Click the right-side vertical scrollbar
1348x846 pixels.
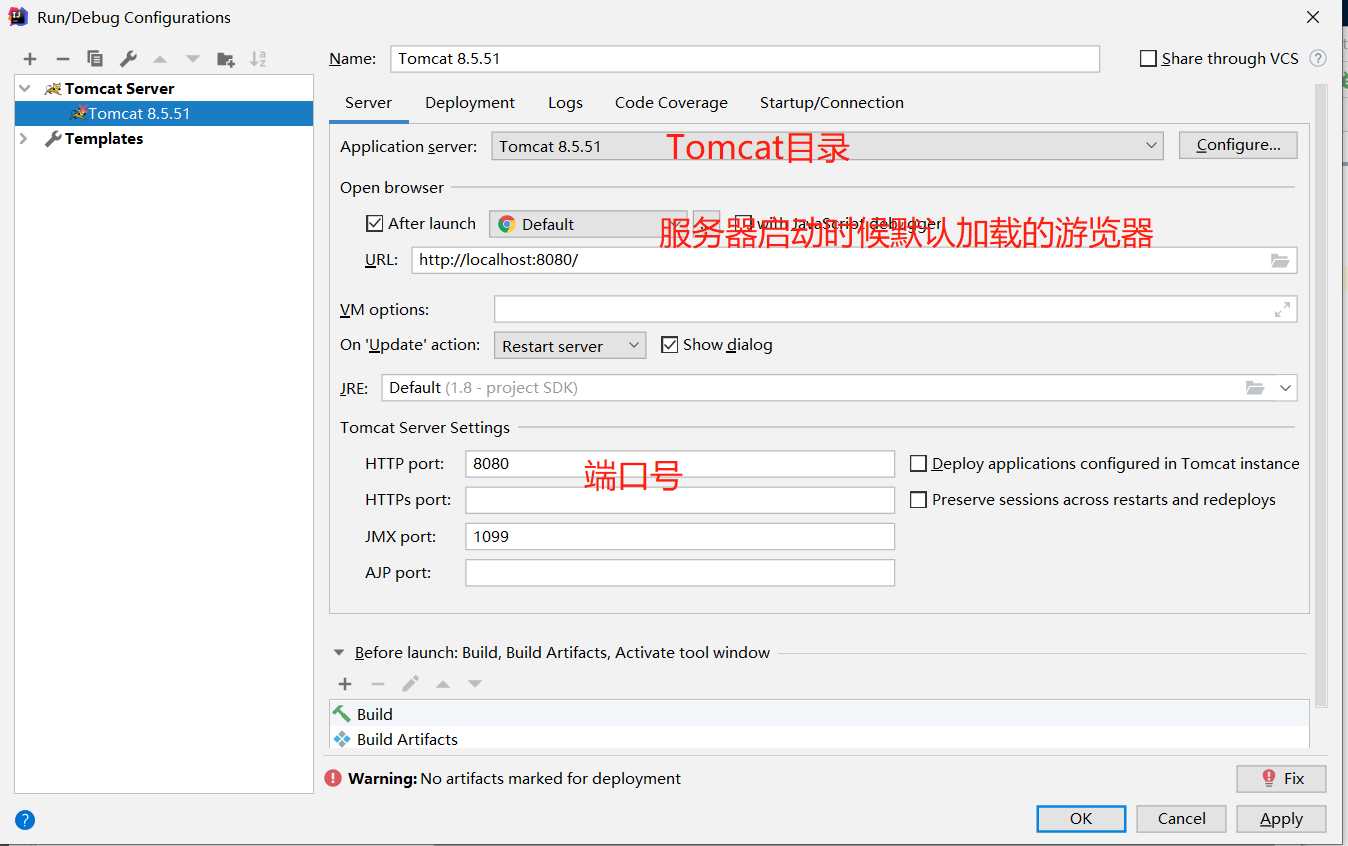(x=1321, y=395)
